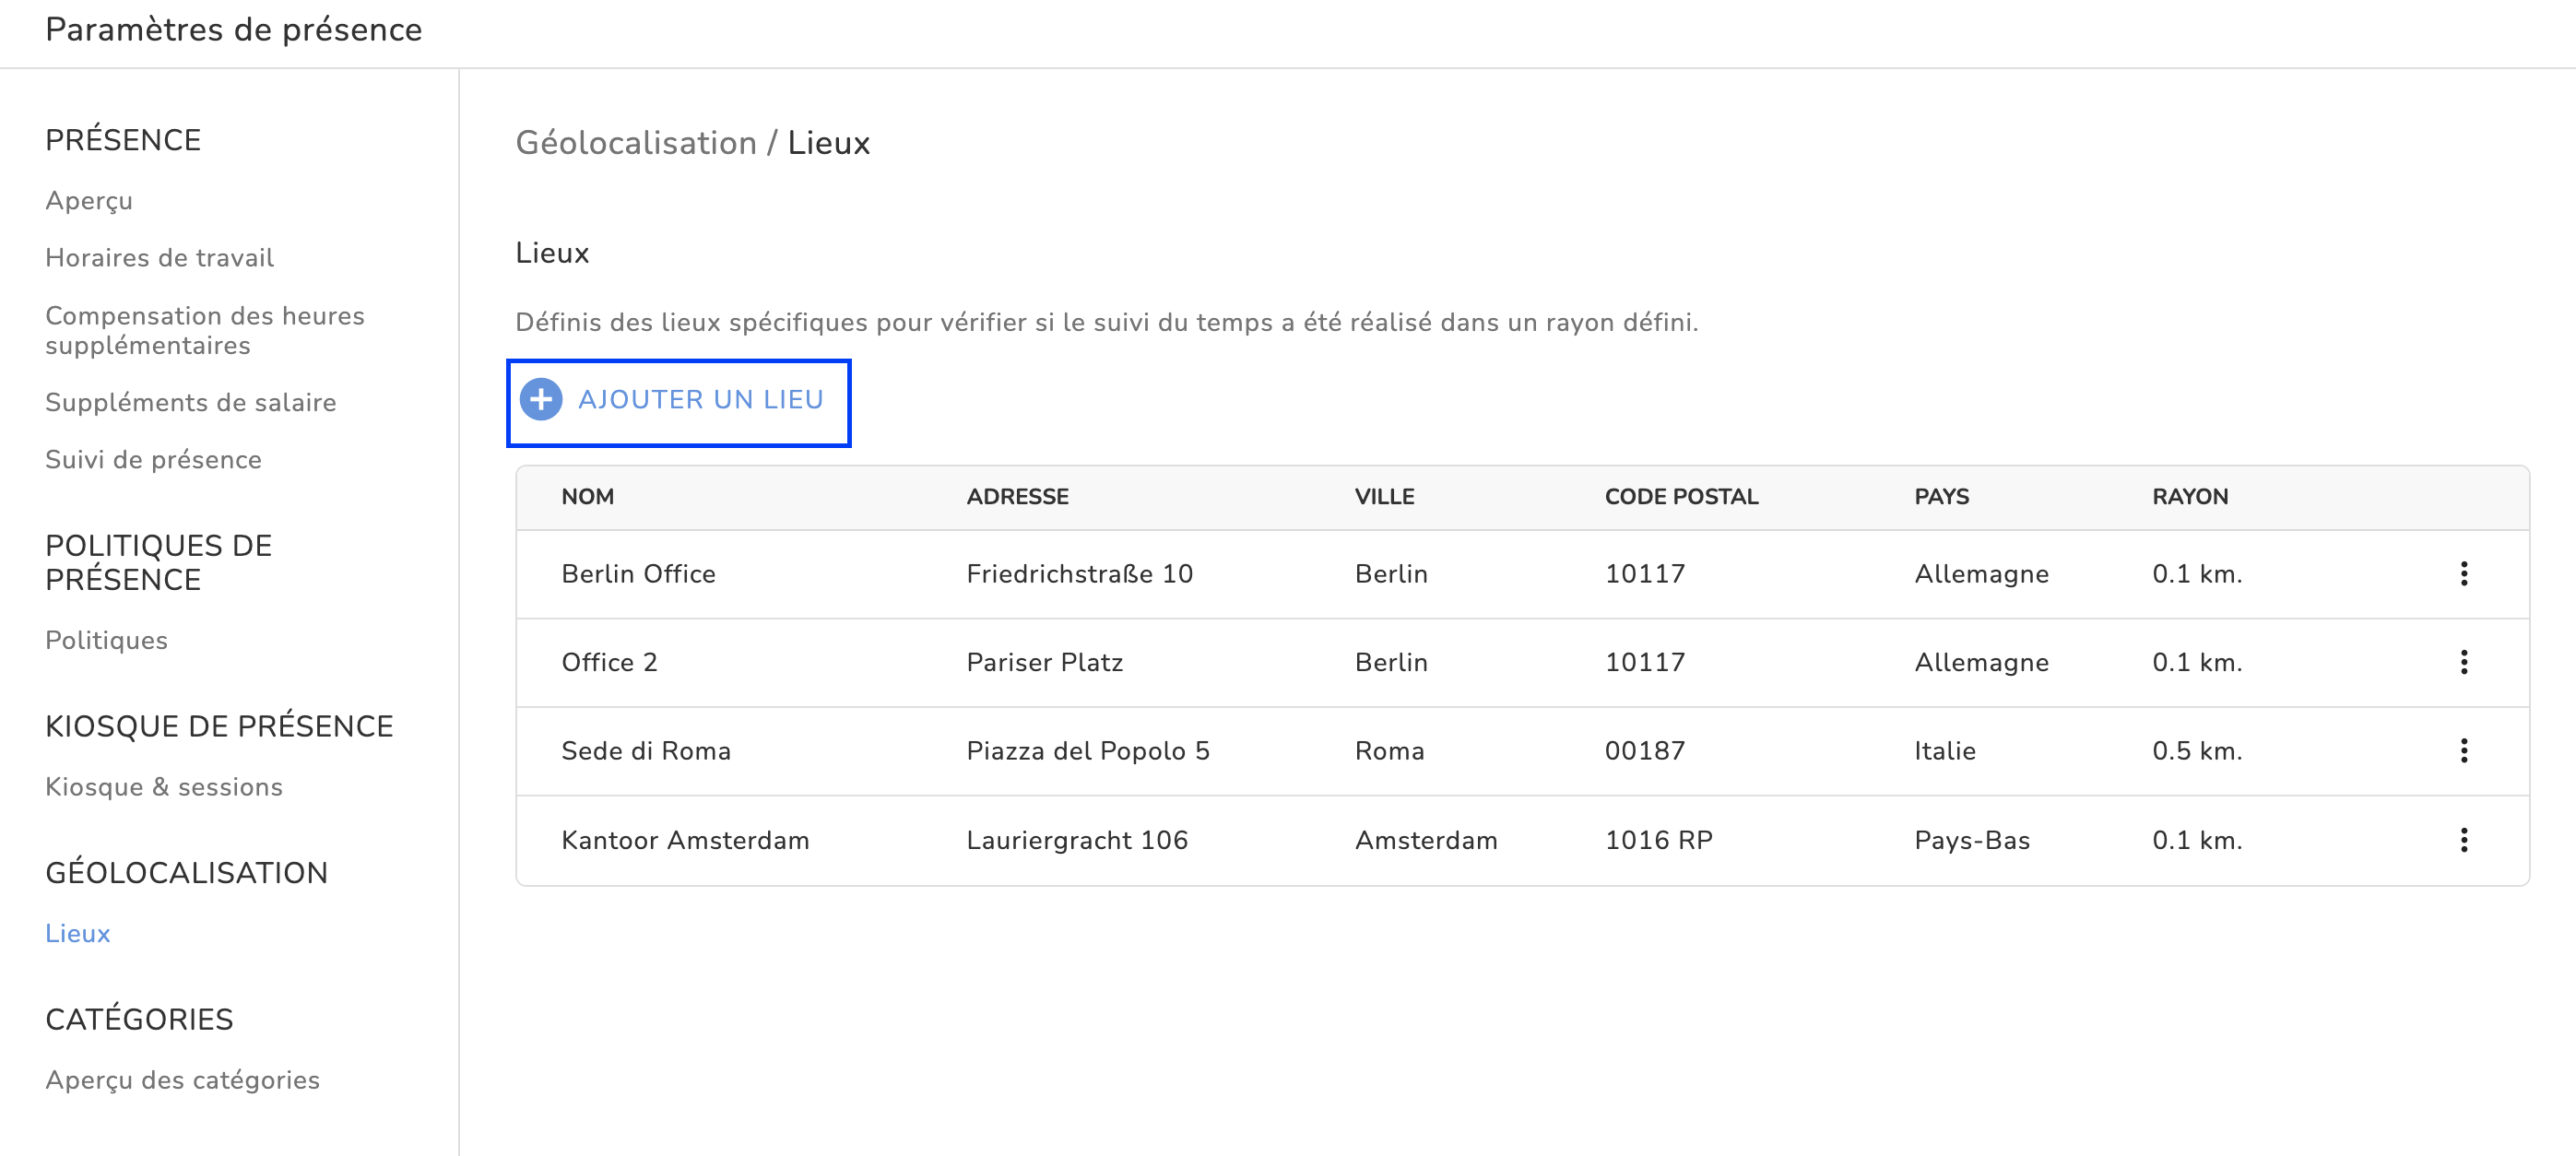Open the three-dot menu for Sede di Roma
This screenshot has width=2576, height=1156.
pyautogui.click(x=2463, y=751)
